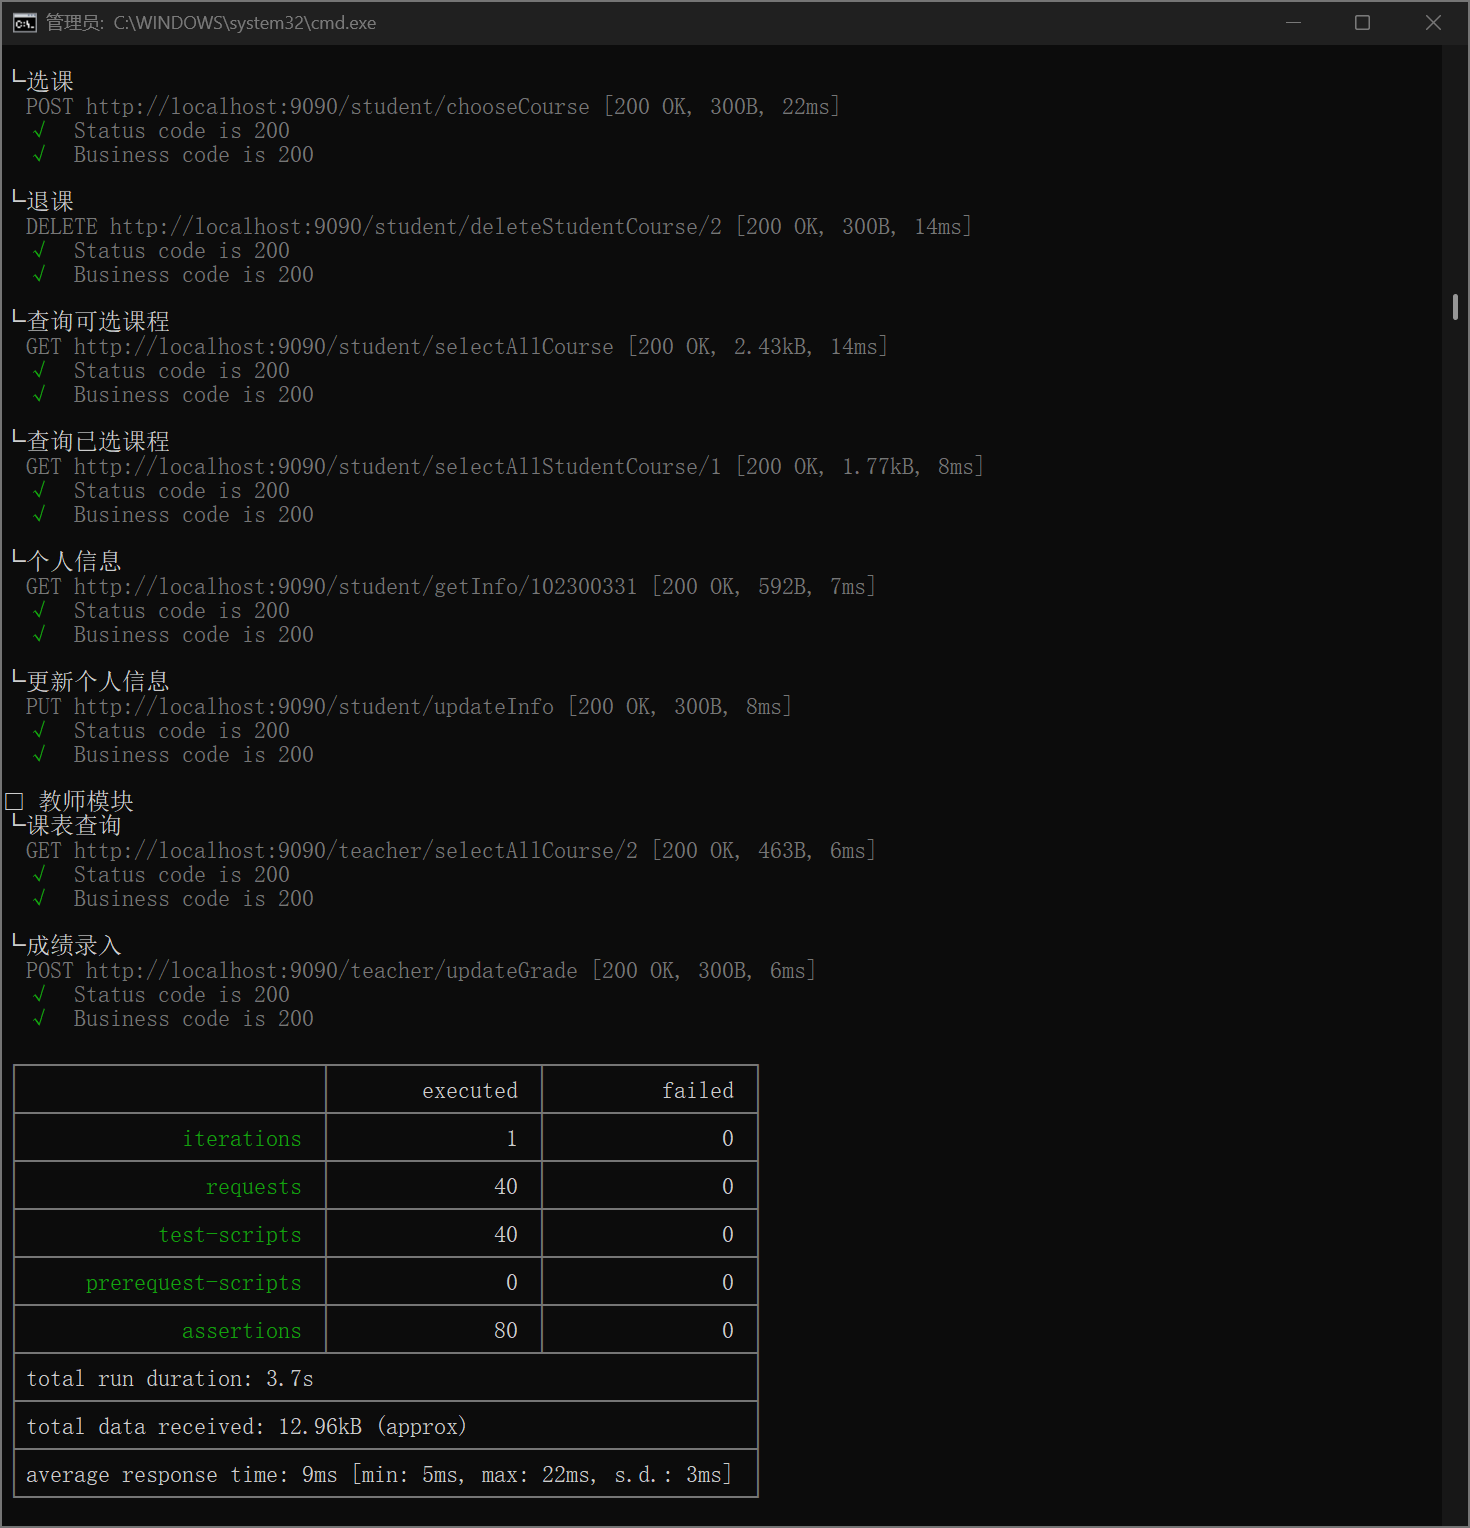The width and height of the screenshot is (1470, 1528).
Task: Click the failed value 0 for assertions
Action: point(728,1330)
